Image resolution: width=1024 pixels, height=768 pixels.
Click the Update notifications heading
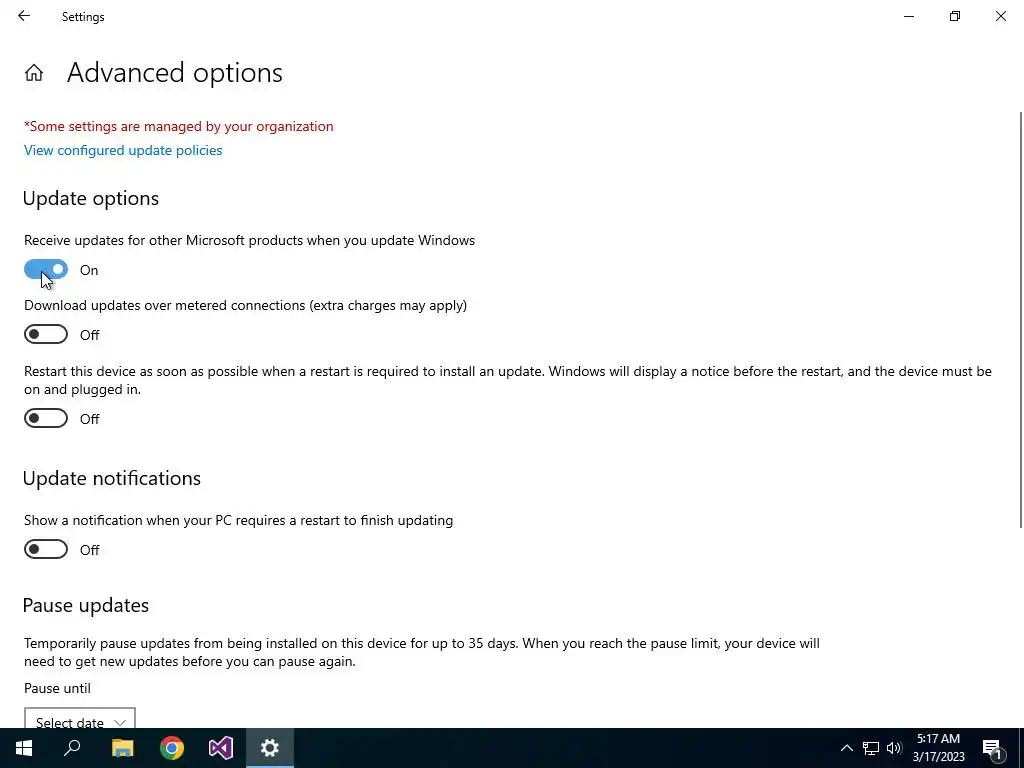112,478
